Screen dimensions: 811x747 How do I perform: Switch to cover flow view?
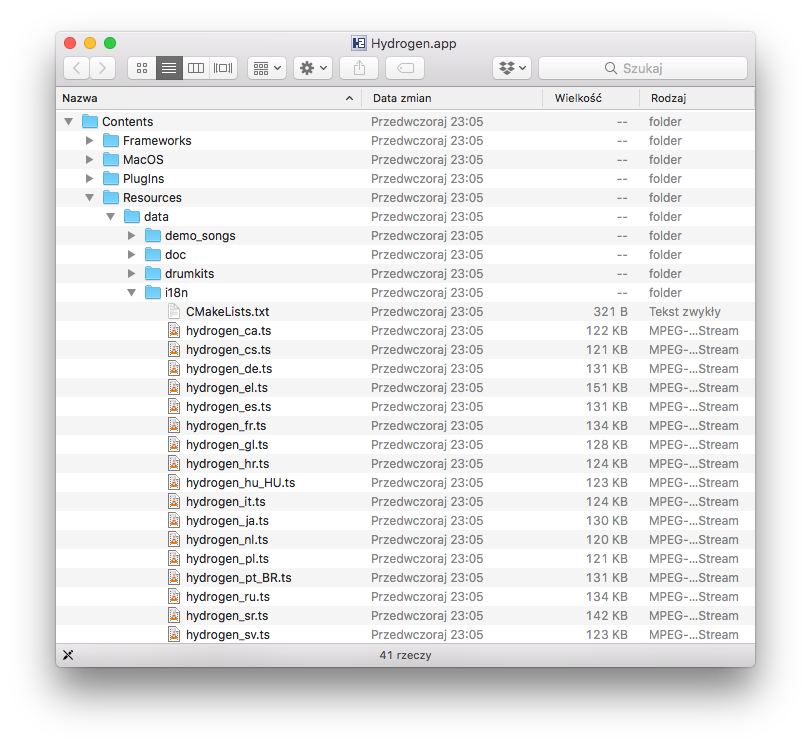coord(222,68)
